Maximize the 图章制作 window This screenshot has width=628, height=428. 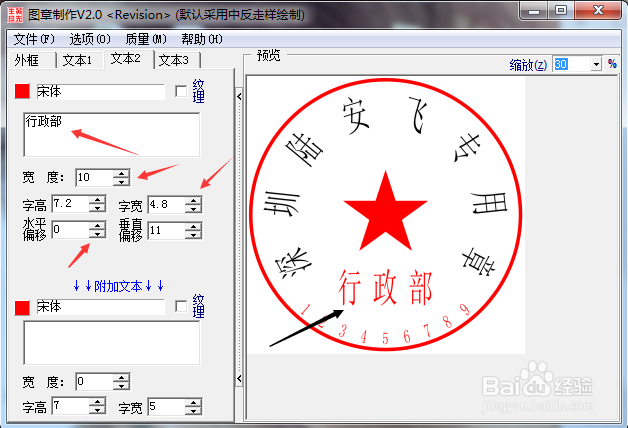coord(561,10)
